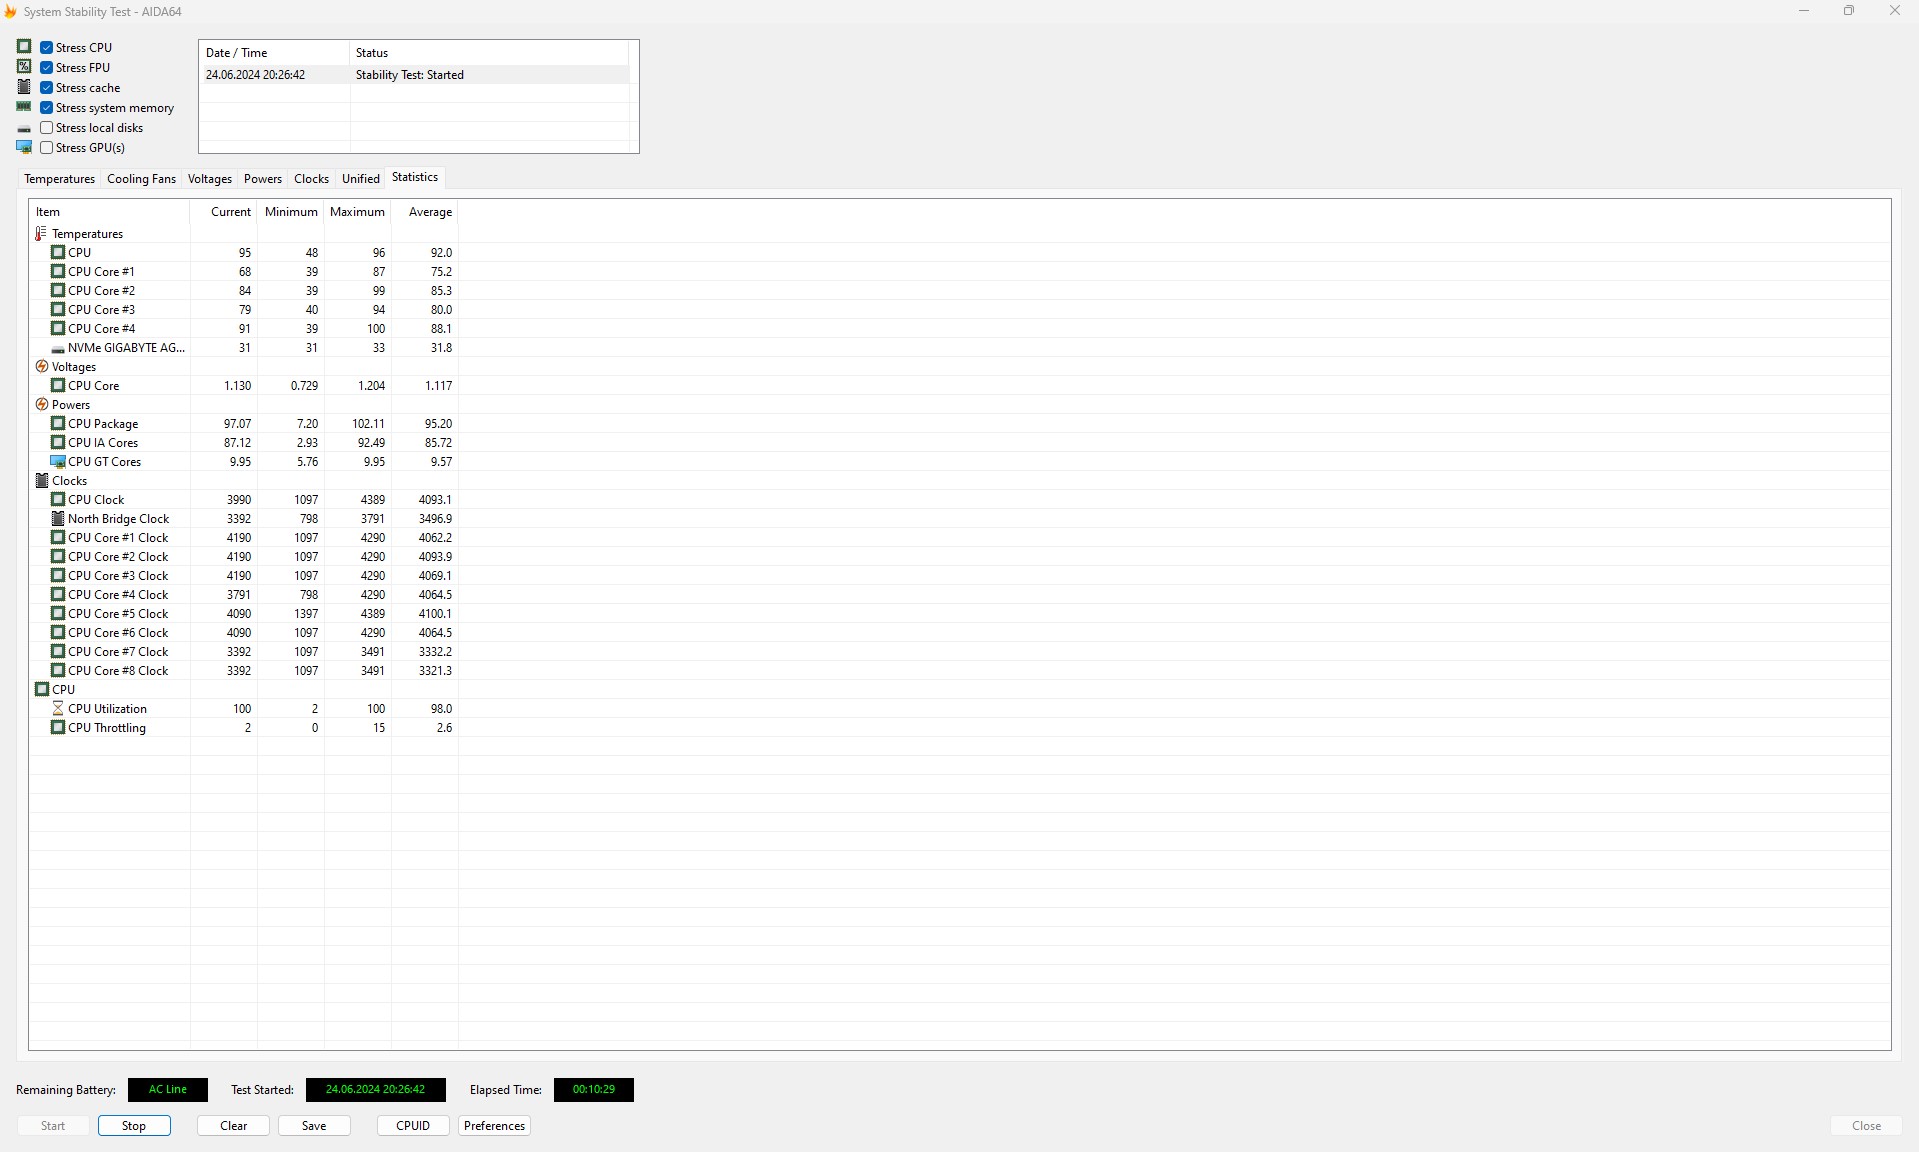Click the AC Line battery status display

click(x=168, y=1090)
